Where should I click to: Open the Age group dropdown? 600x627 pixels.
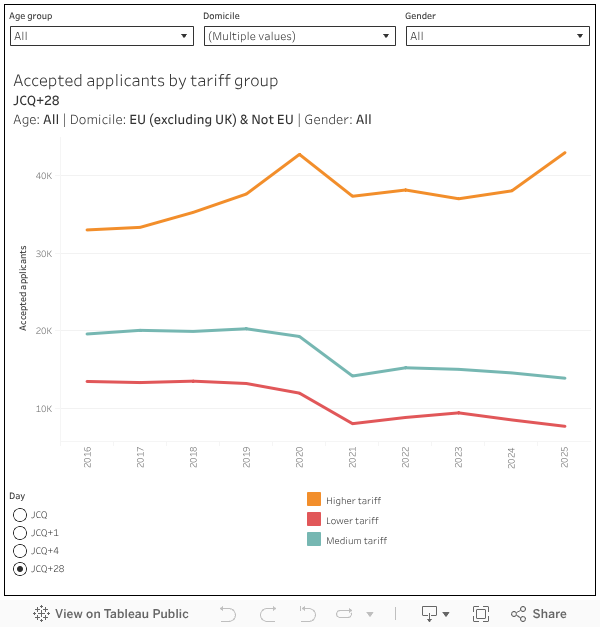click(x=102, y=36)
